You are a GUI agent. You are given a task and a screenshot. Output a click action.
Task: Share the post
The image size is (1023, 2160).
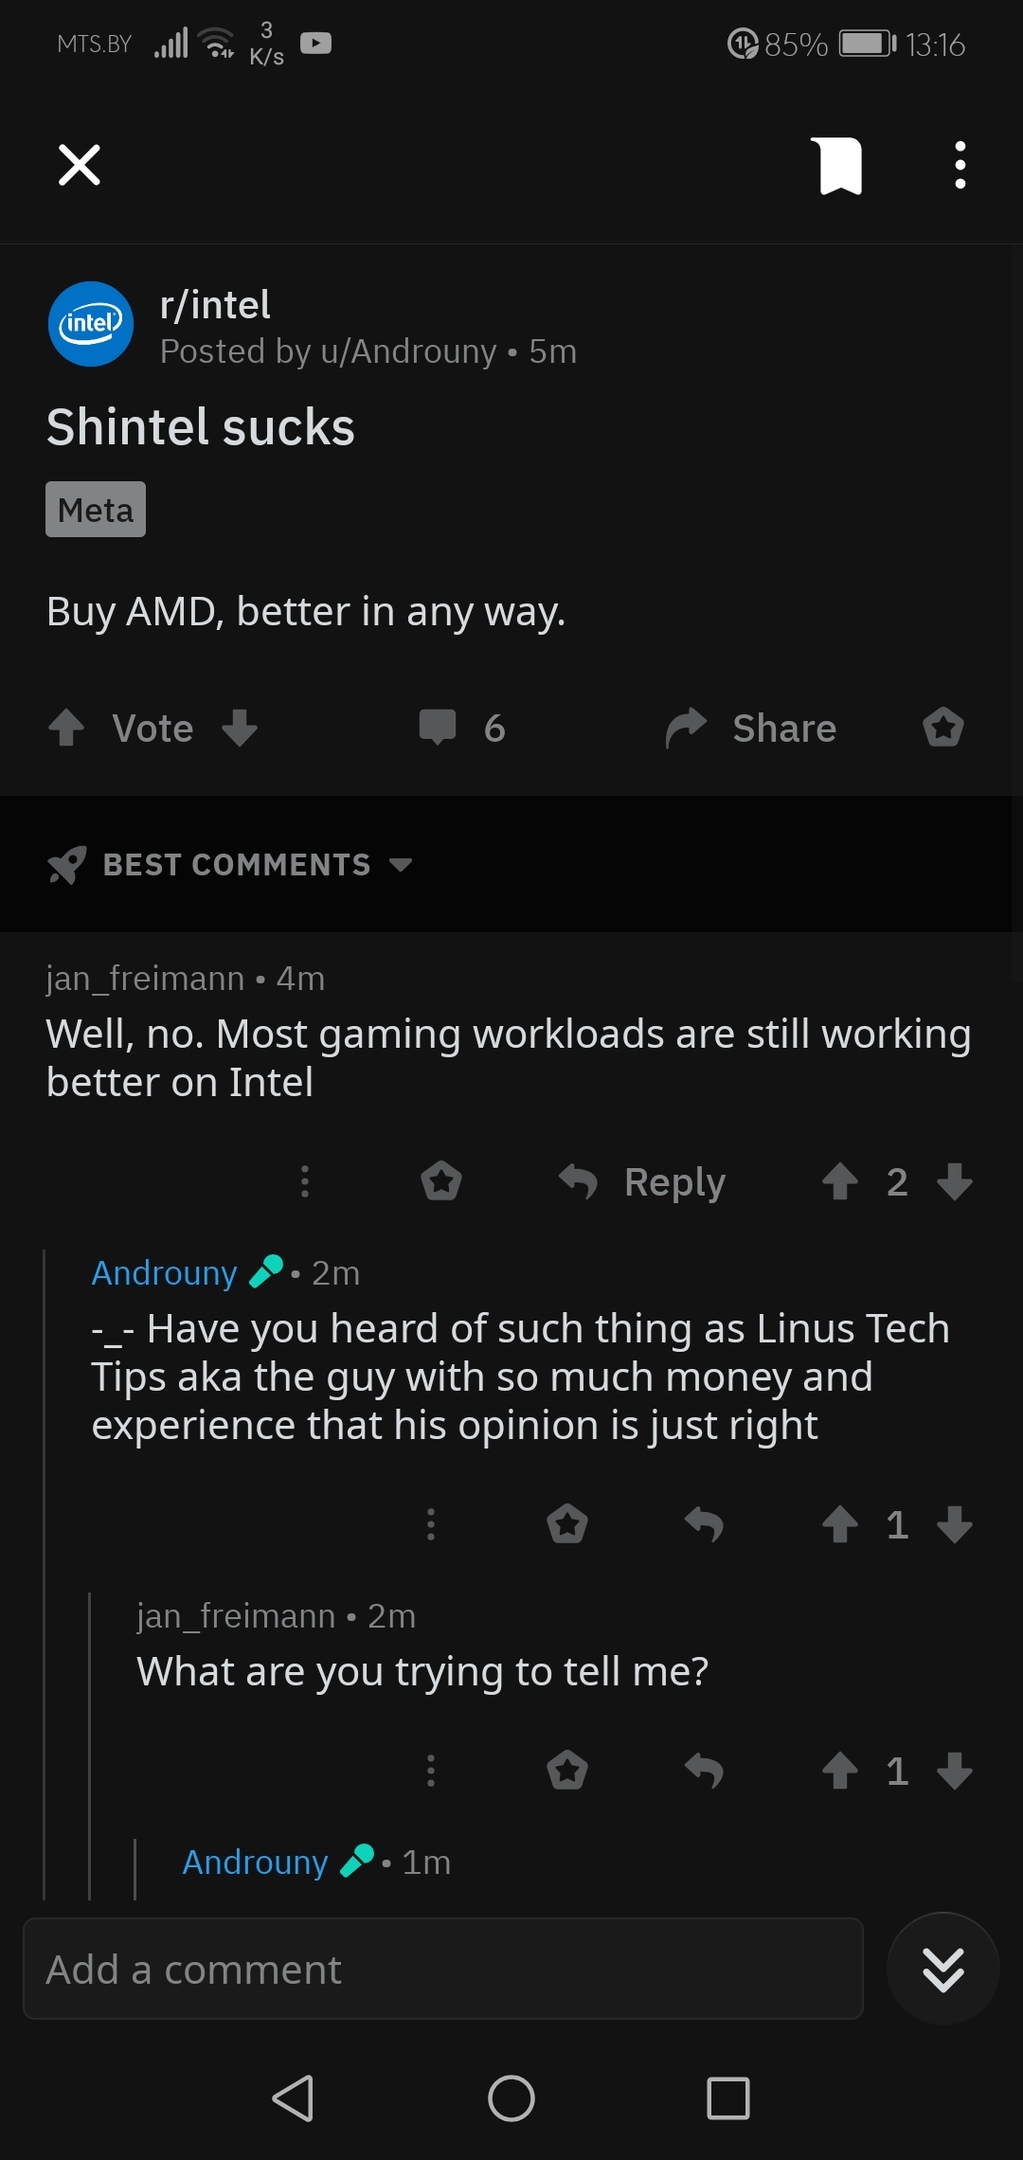click(752, 728)
